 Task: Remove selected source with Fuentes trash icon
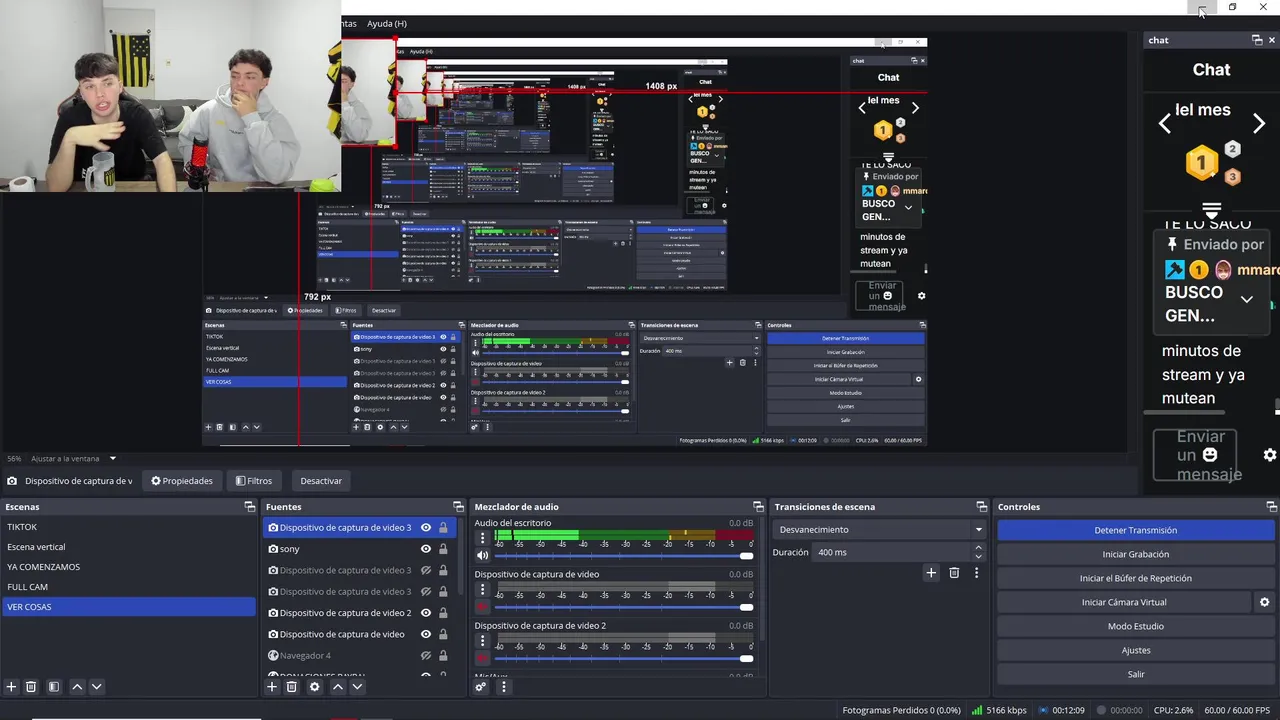pos(292,687)
